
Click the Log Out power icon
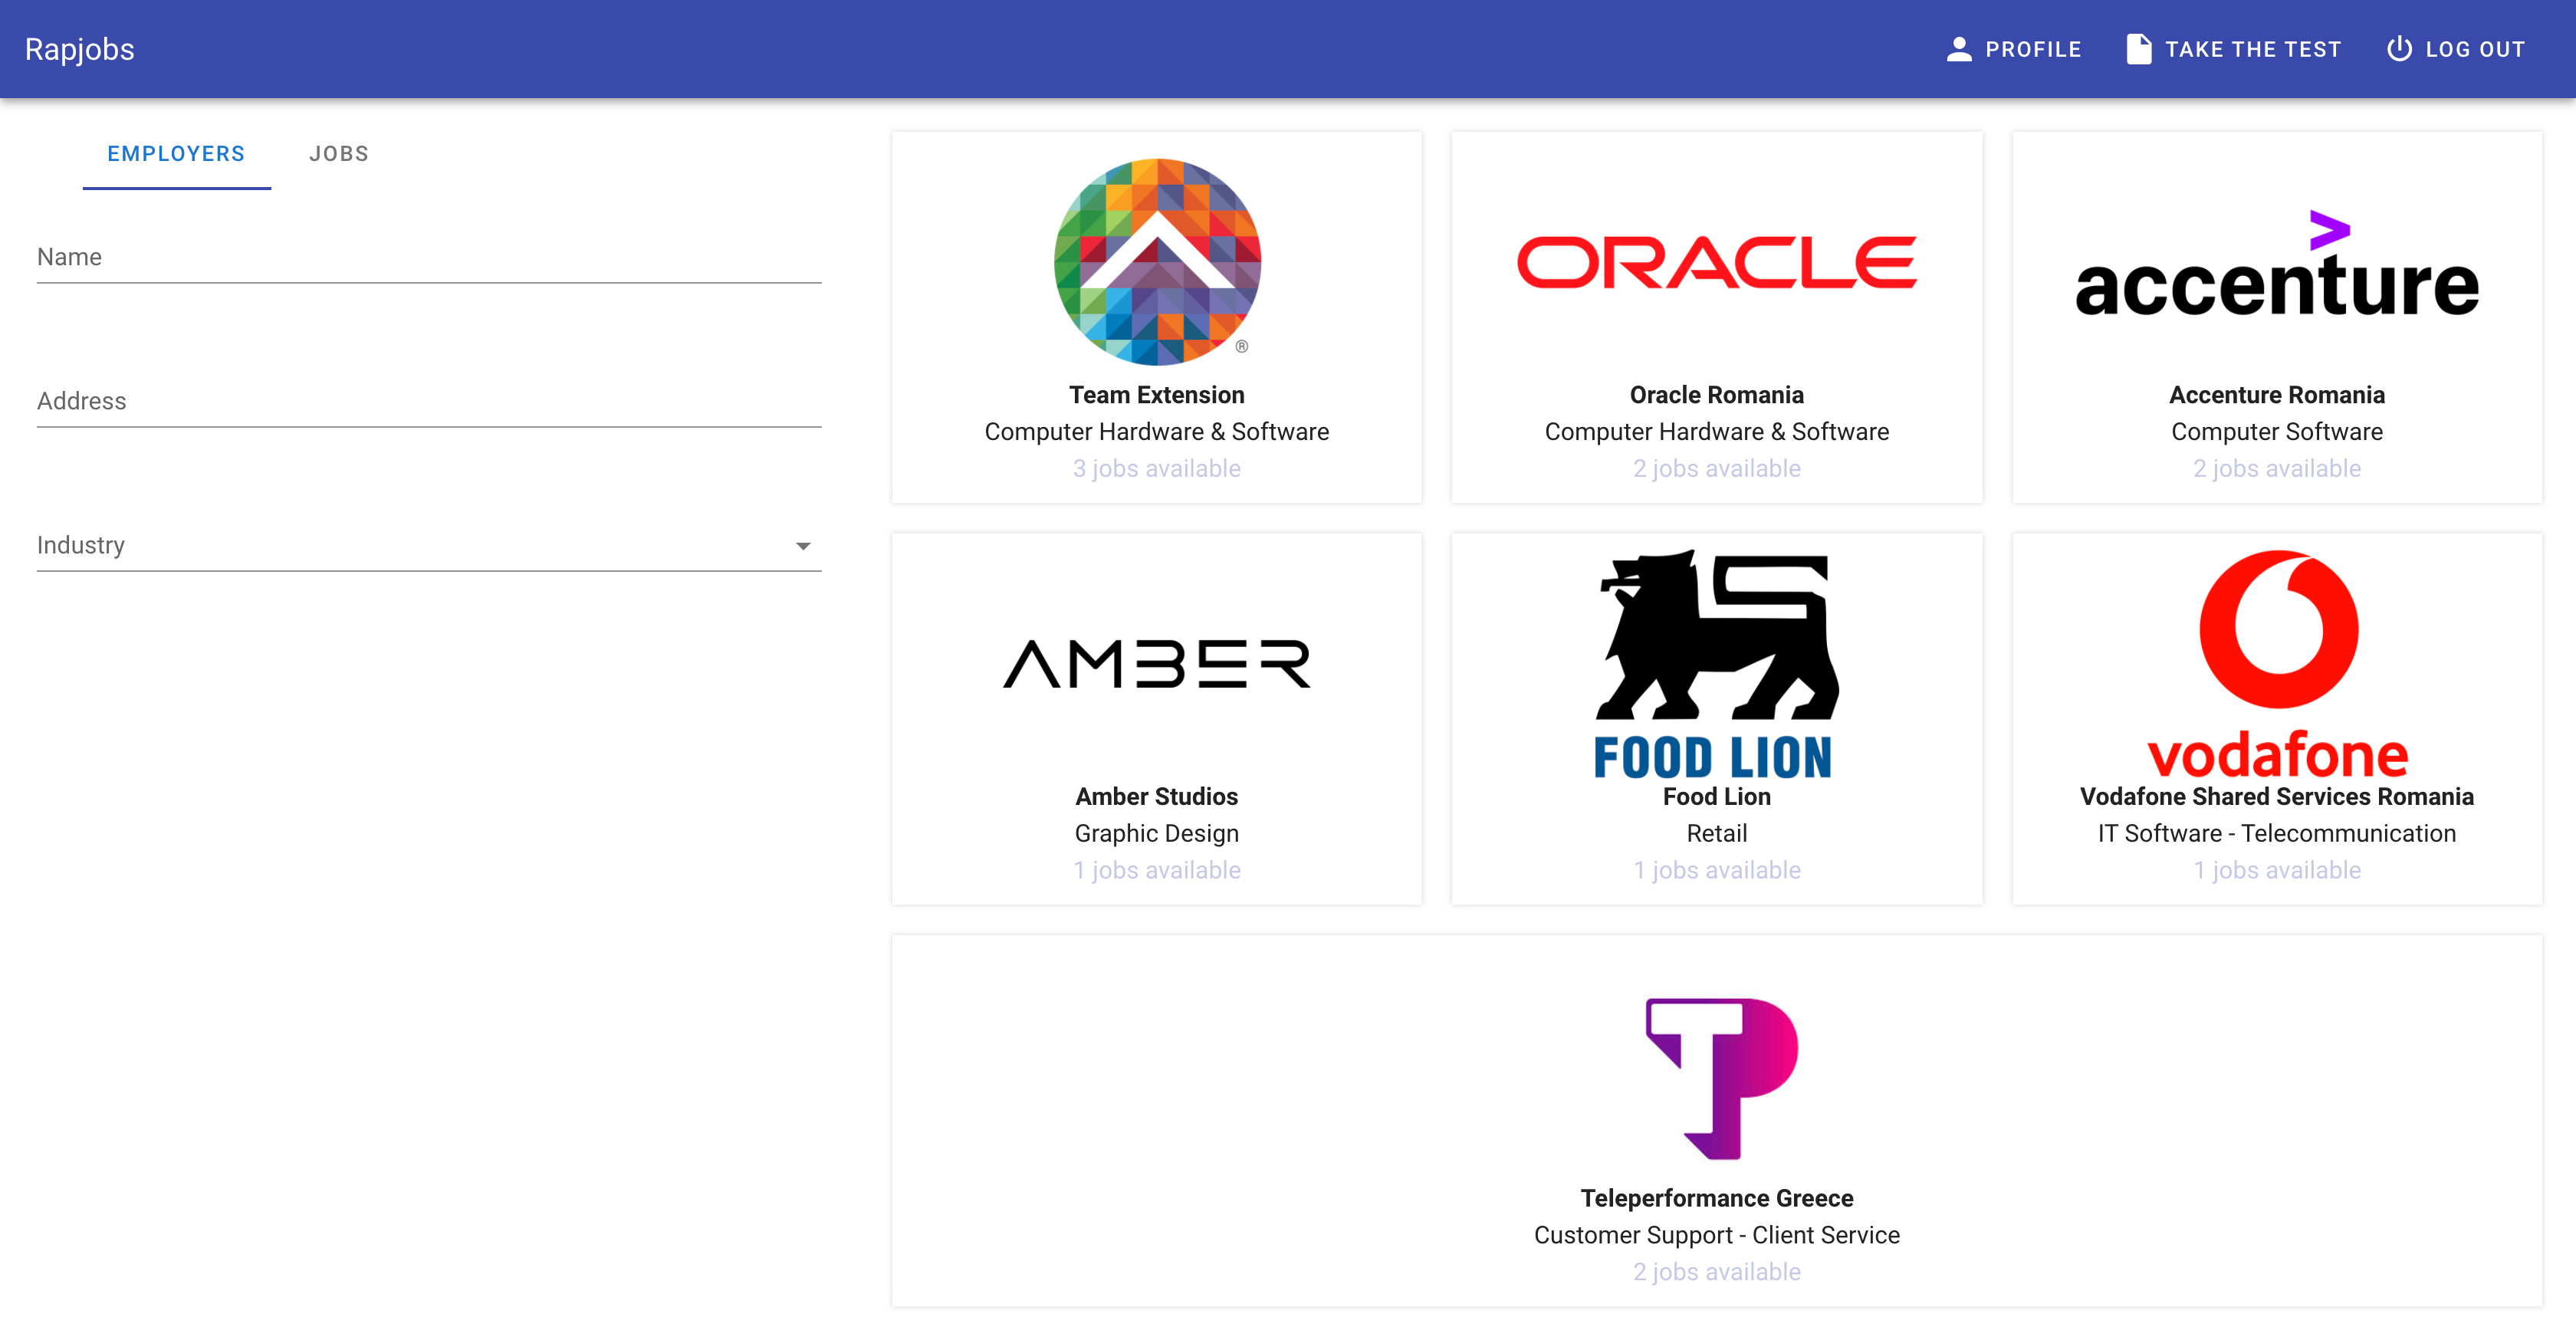coord(2398,49)
